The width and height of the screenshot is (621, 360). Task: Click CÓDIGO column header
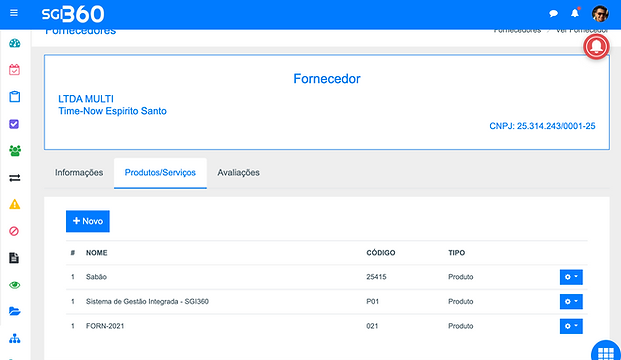coord(381,253)
